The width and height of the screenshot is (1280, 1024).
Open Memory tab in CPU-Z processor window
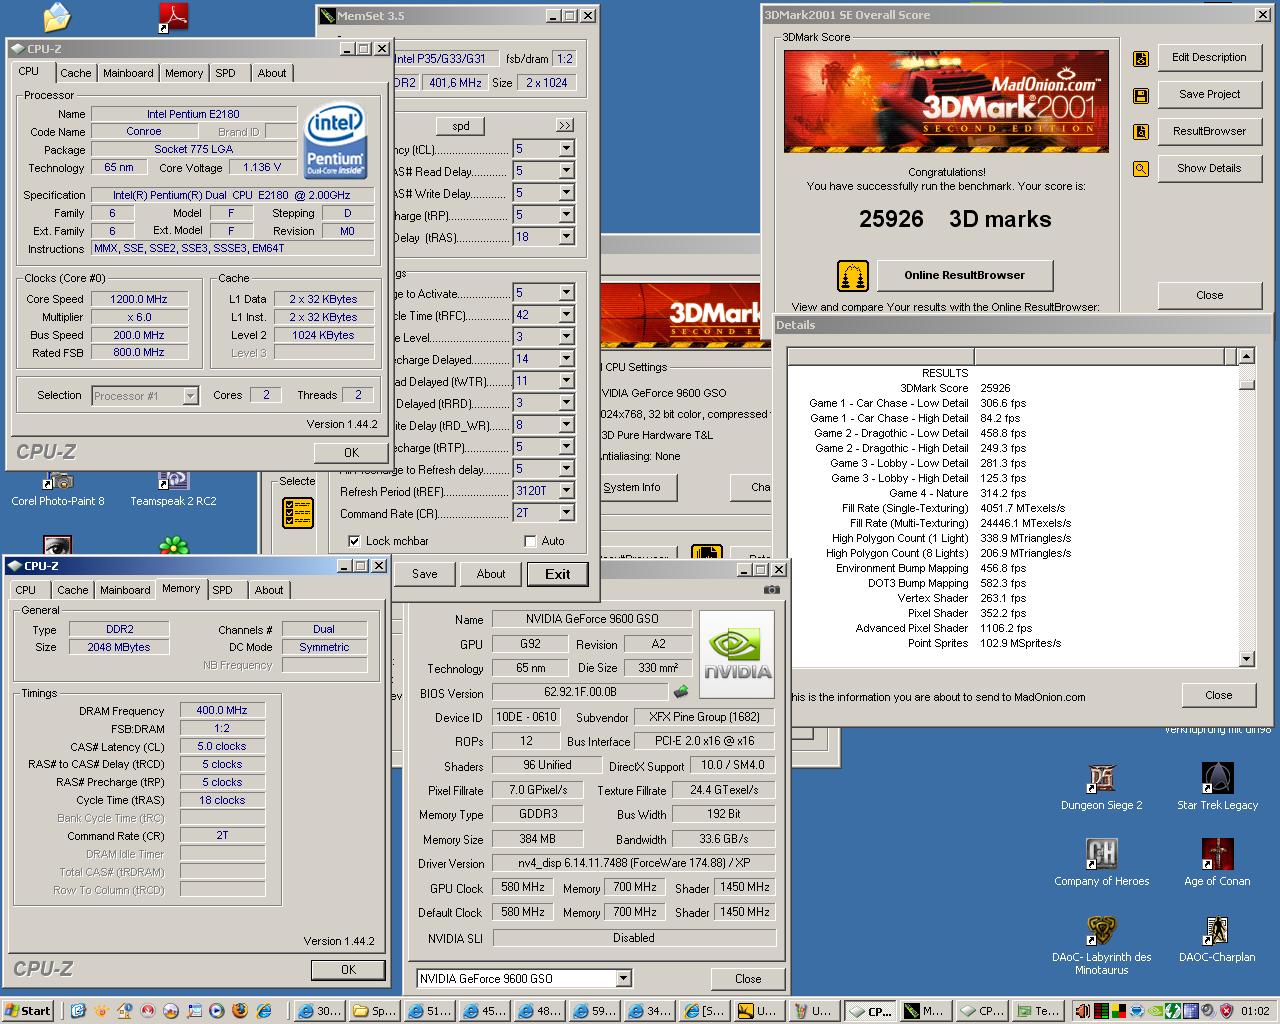tap(184, 73)
